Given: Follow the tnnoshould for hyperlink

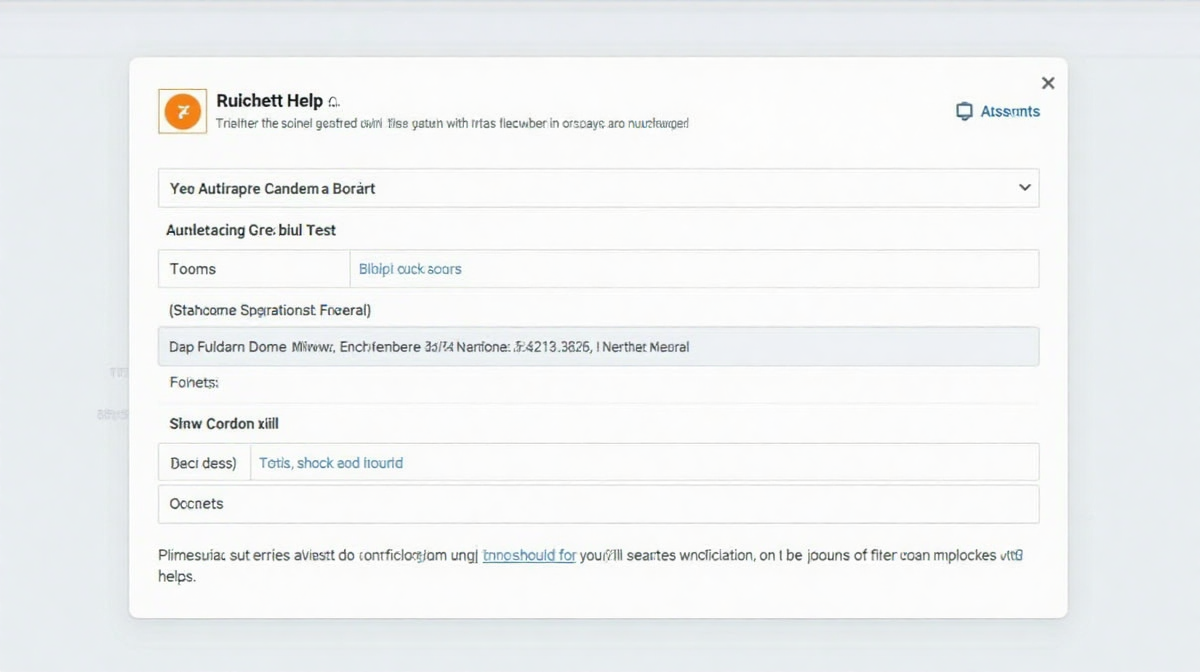Looking at the screenshot, I should point(529,555).
